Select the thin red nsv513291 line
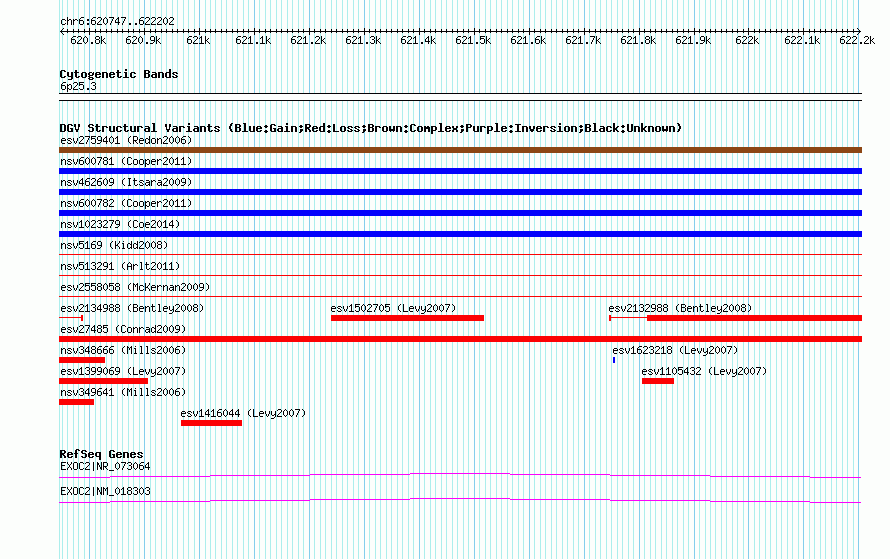This screenshot has width=890, height=559. coord(460,275)
